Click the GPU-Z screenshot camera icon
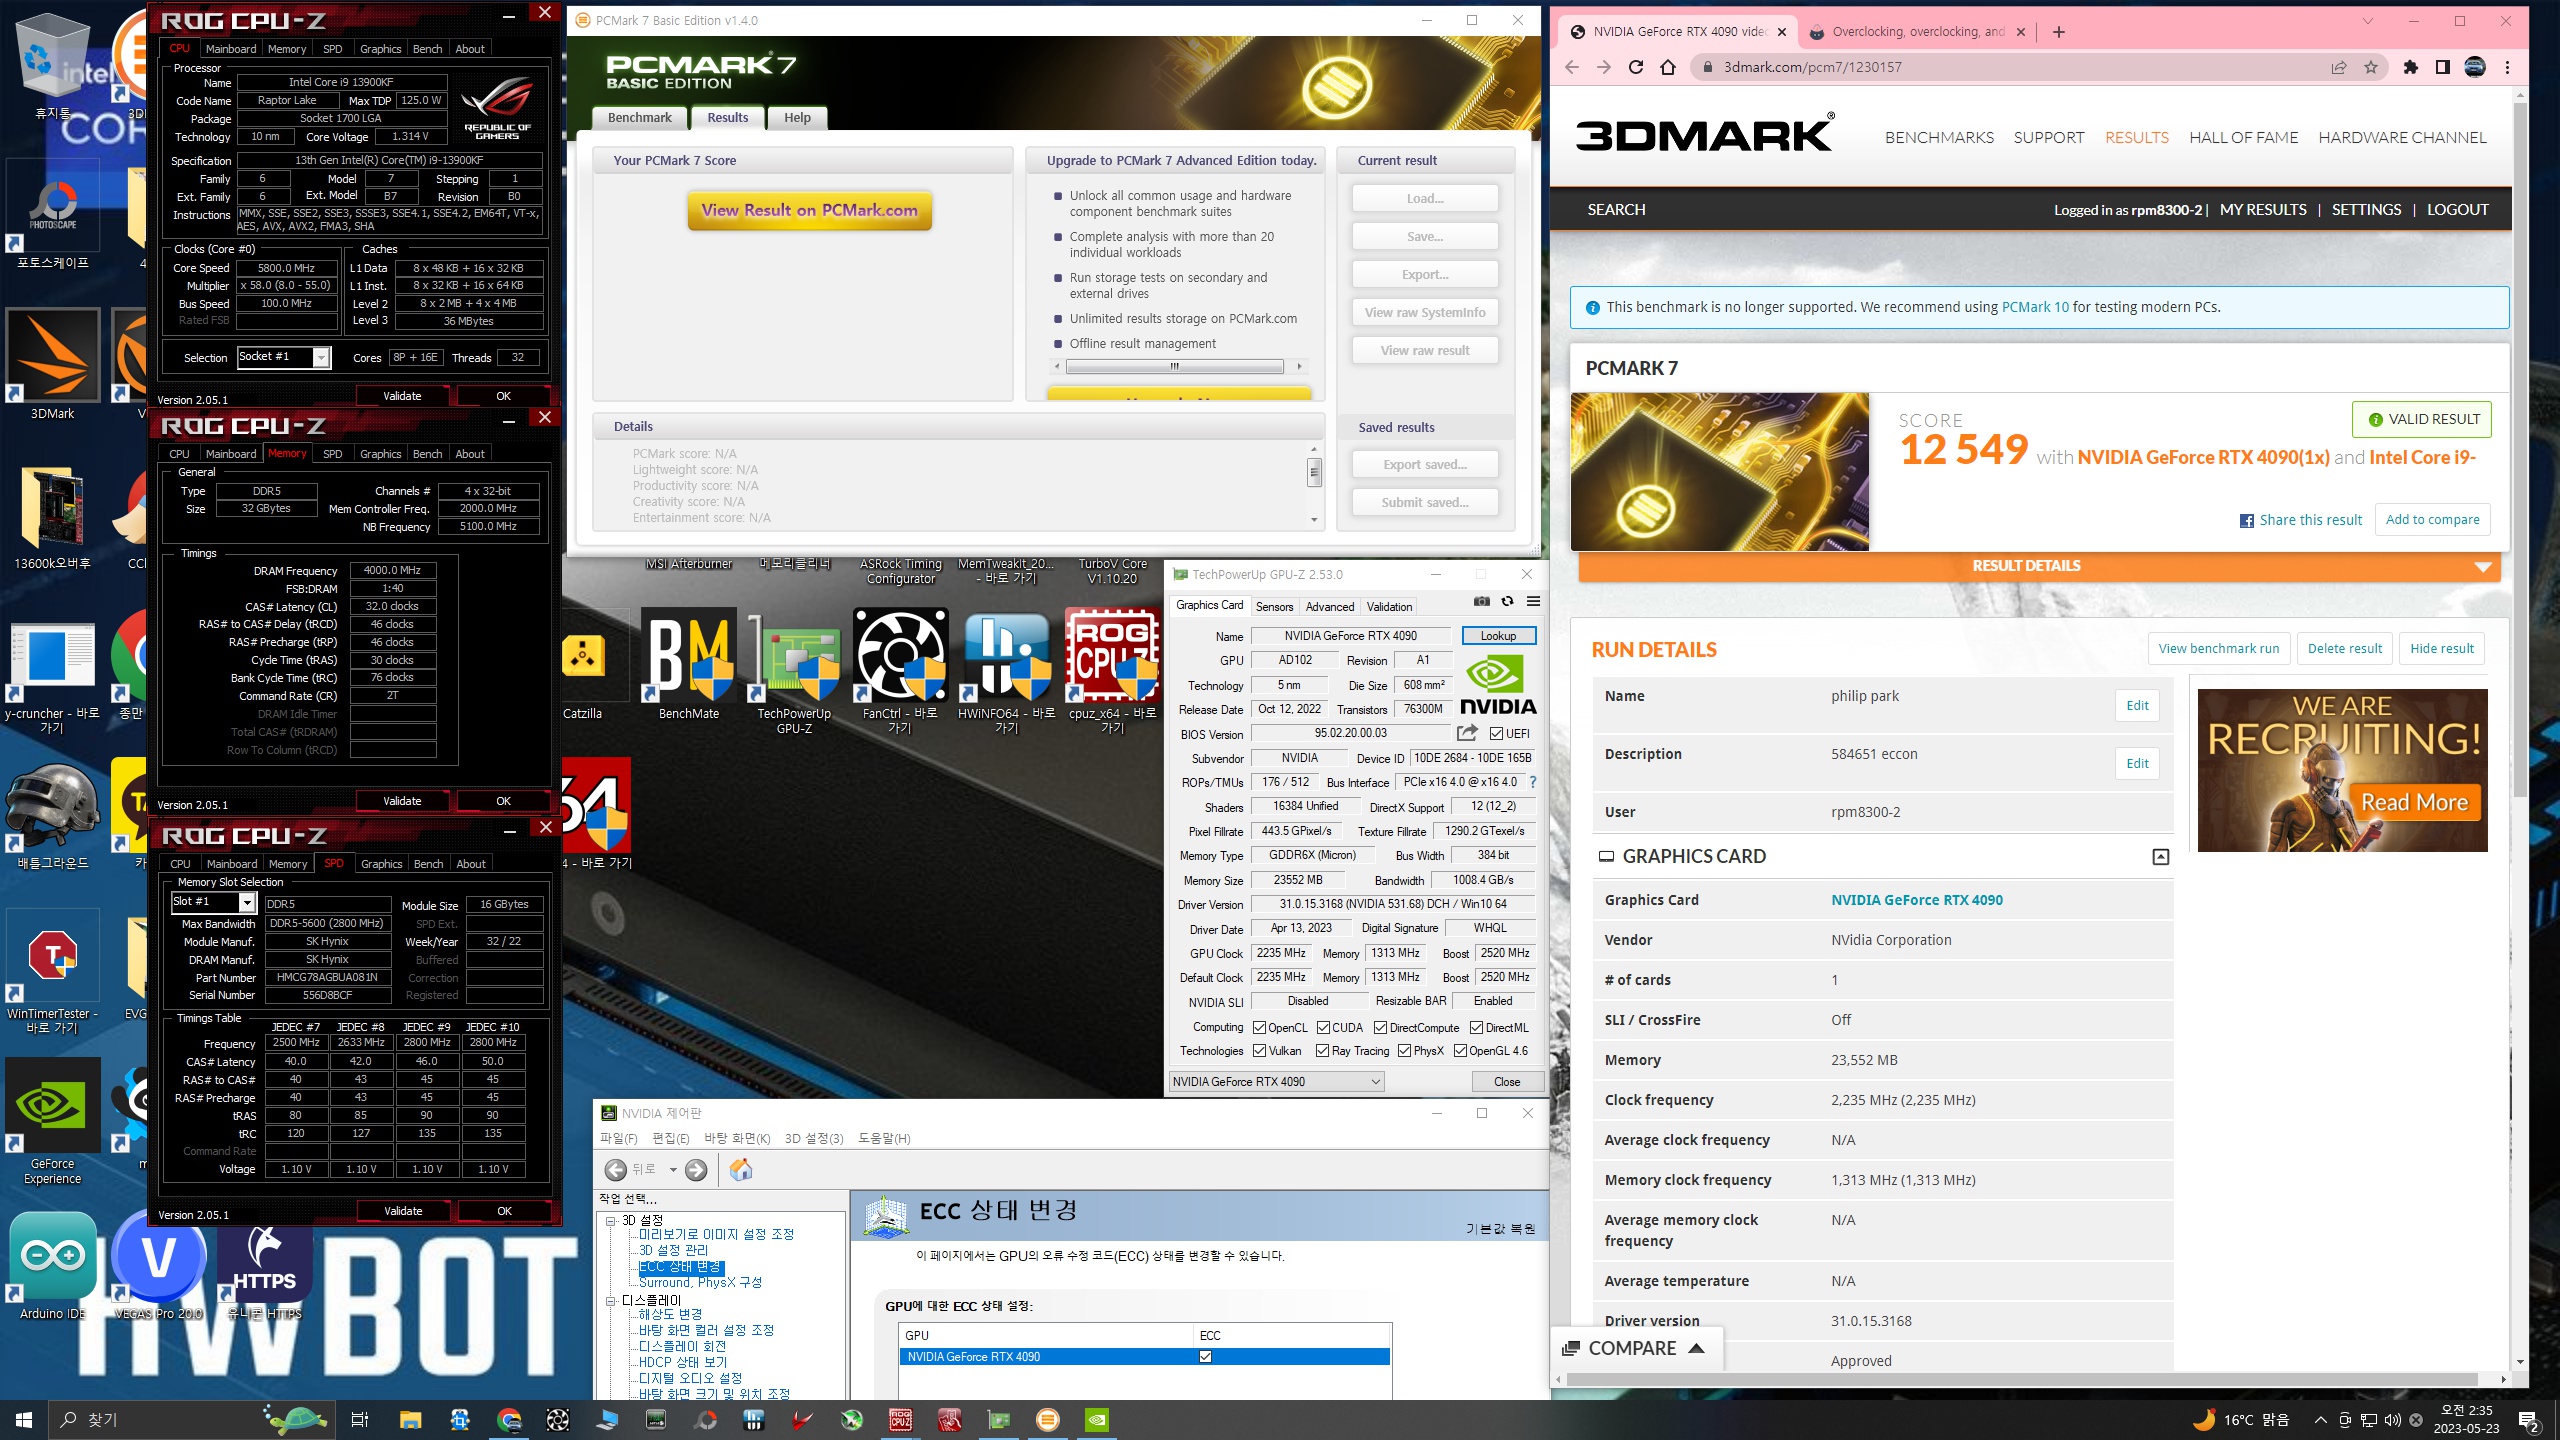 point(1481,601)
